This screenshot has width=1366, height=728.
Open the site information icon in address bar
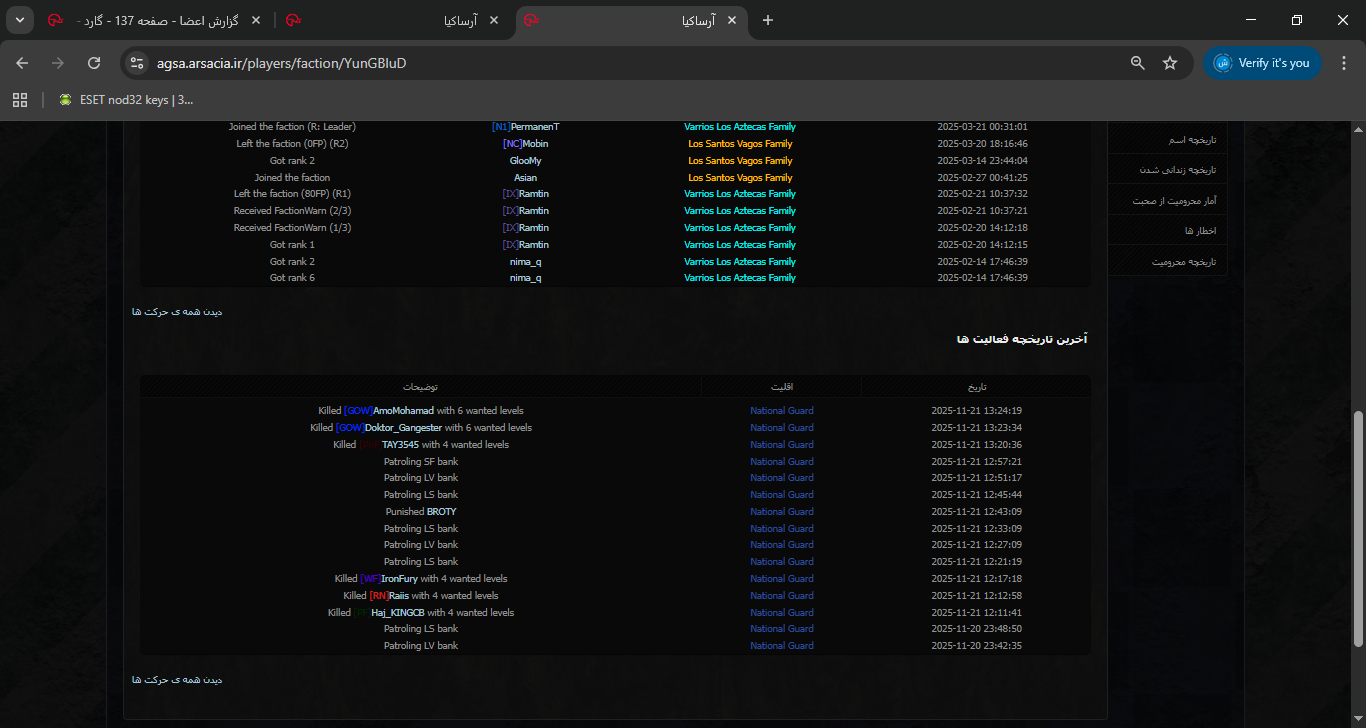138,63
